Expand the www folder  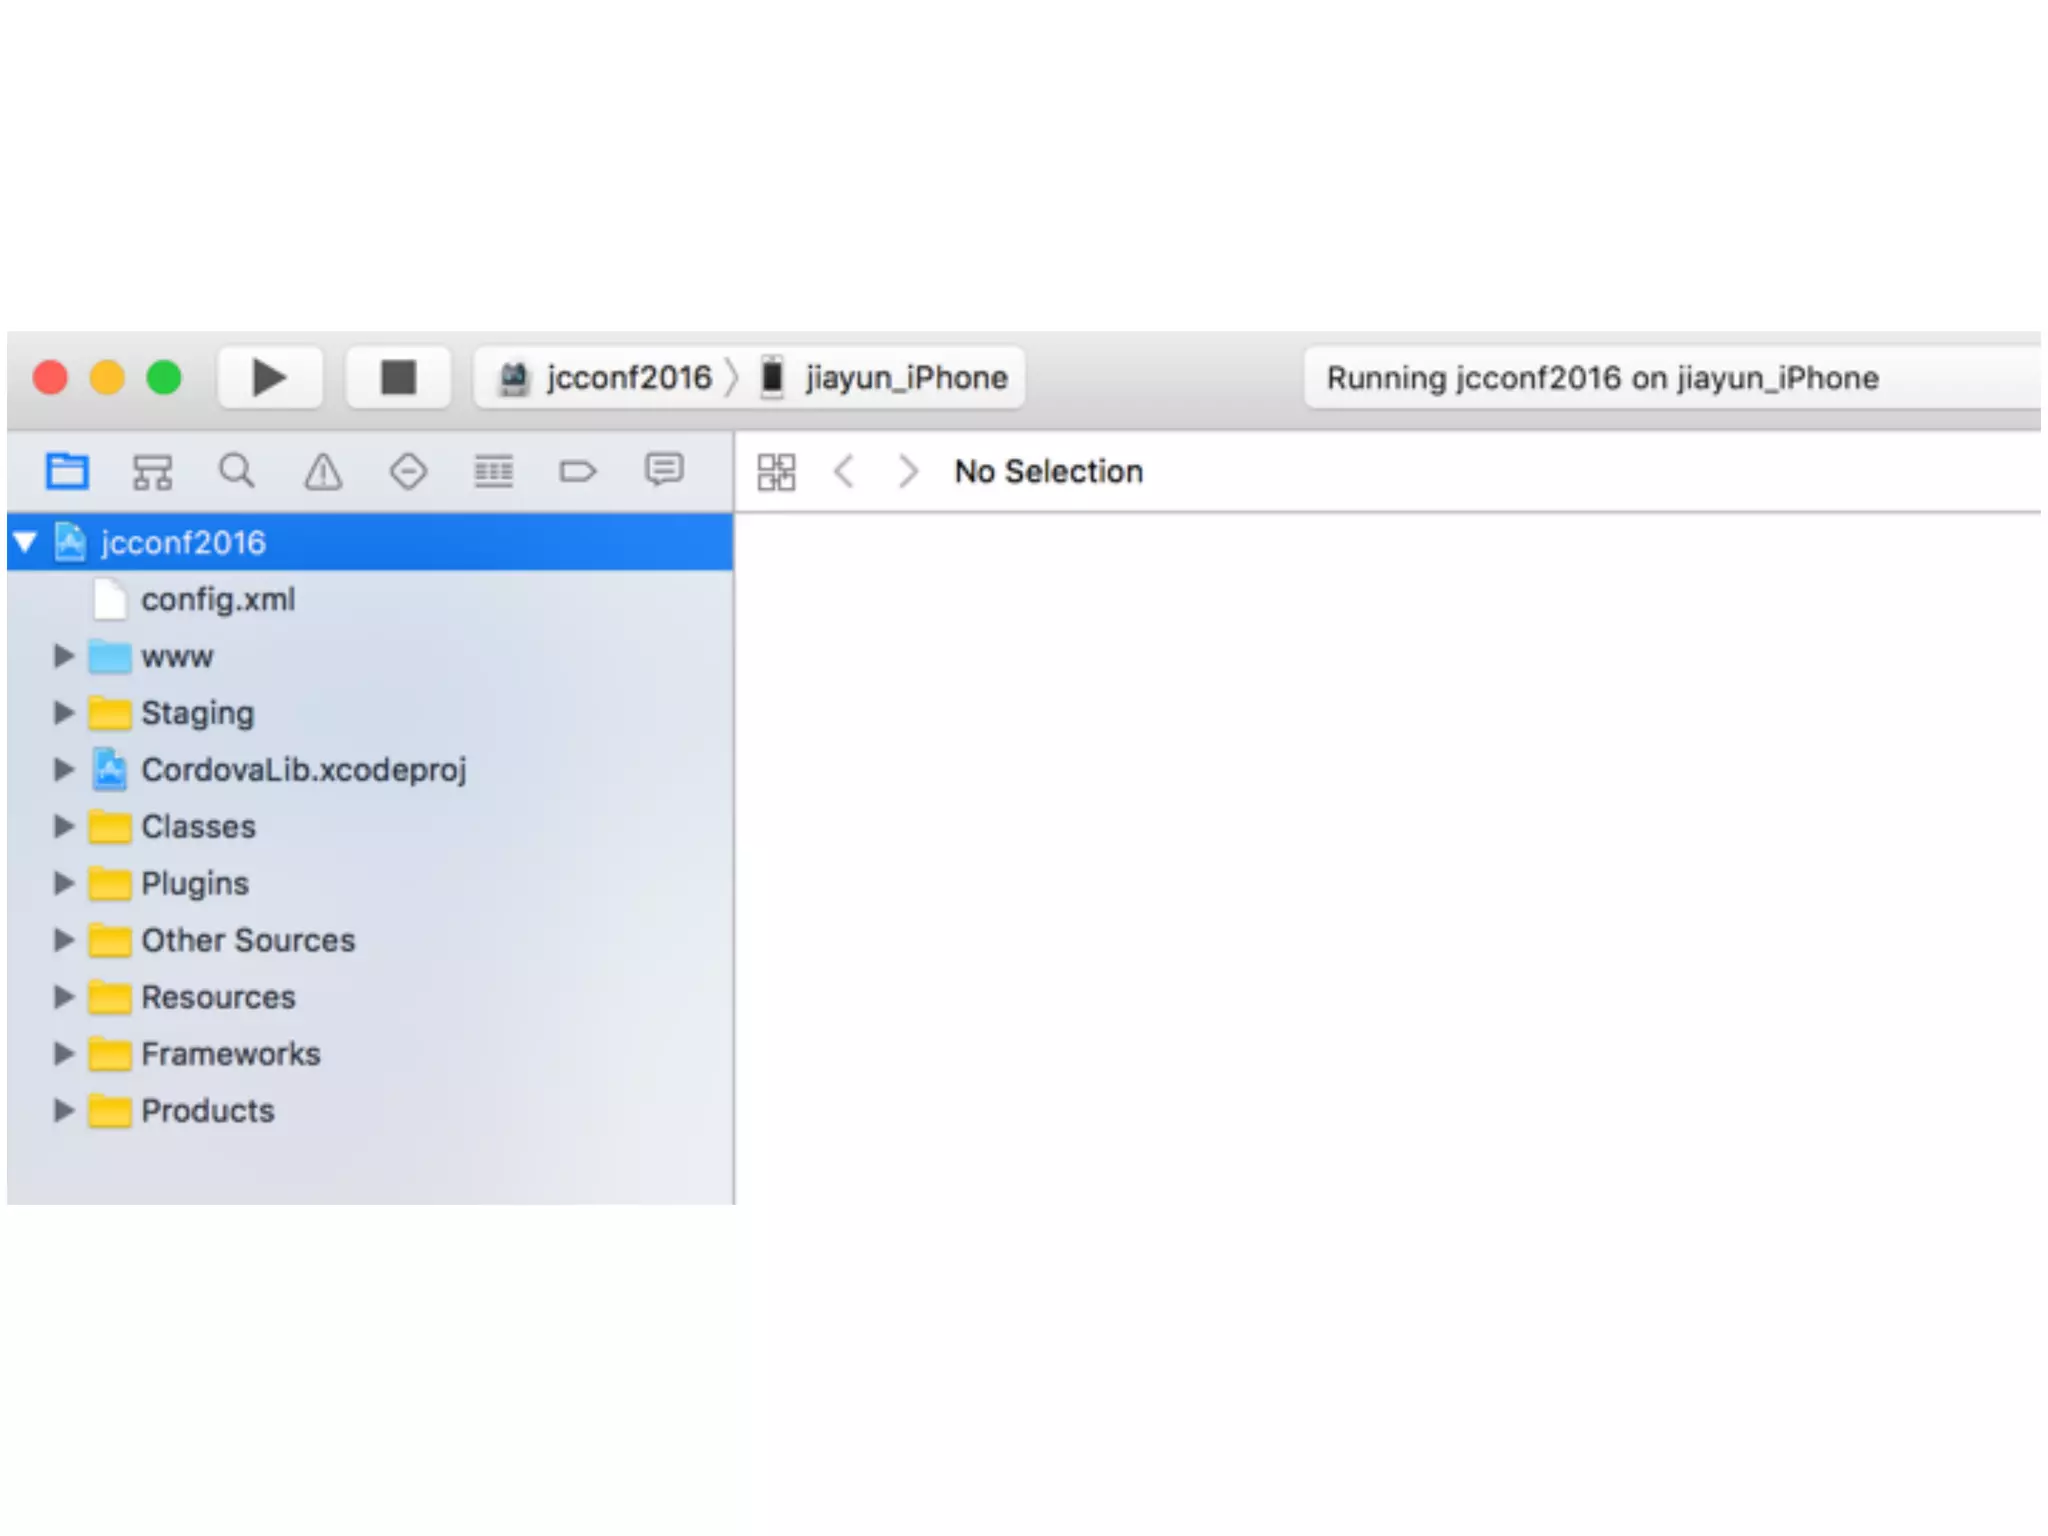(x=63, y=656)
